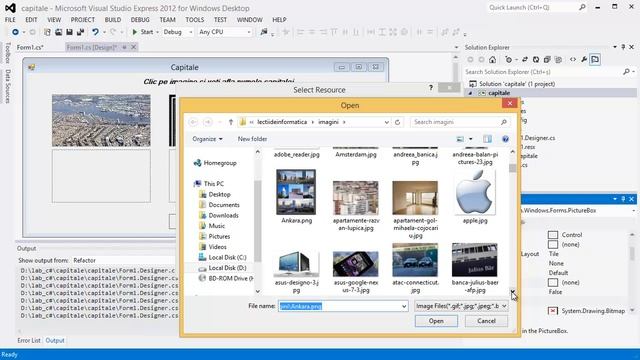Click the Data Sources side tab

[x=7, y=86]
